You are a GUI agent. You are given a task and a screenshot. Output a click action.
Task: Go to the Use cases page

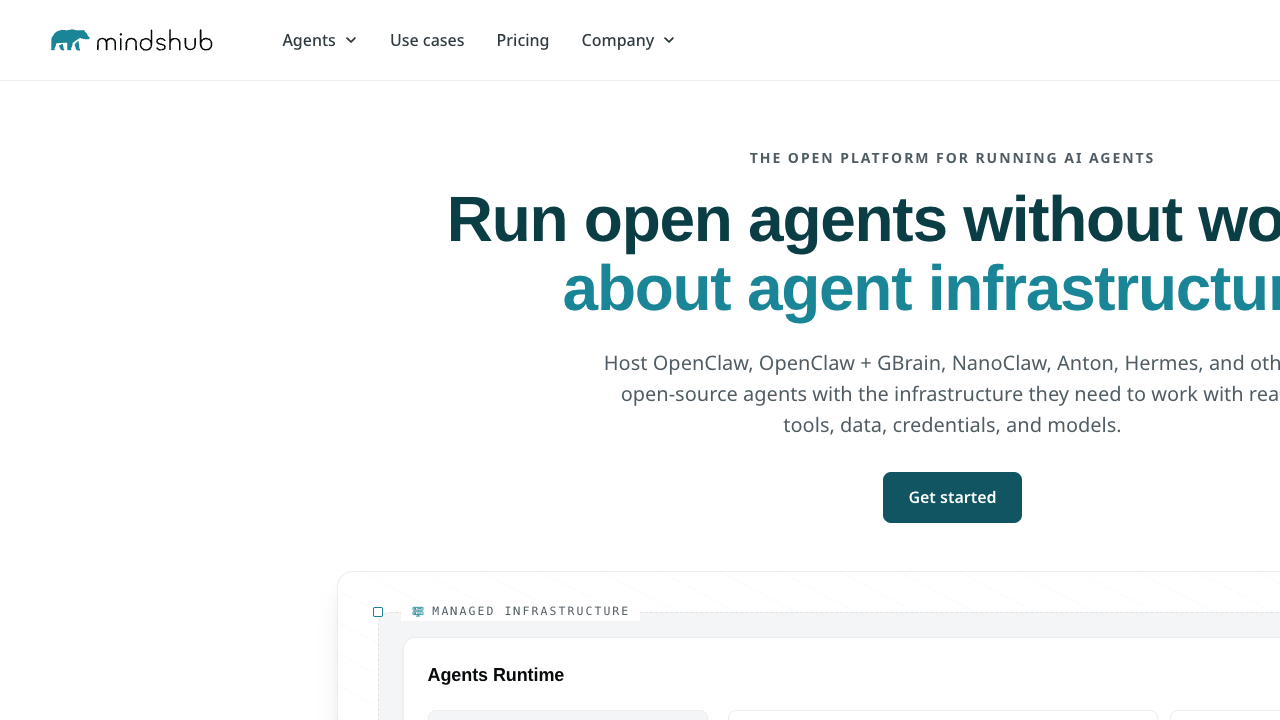(x=427, y=40)
